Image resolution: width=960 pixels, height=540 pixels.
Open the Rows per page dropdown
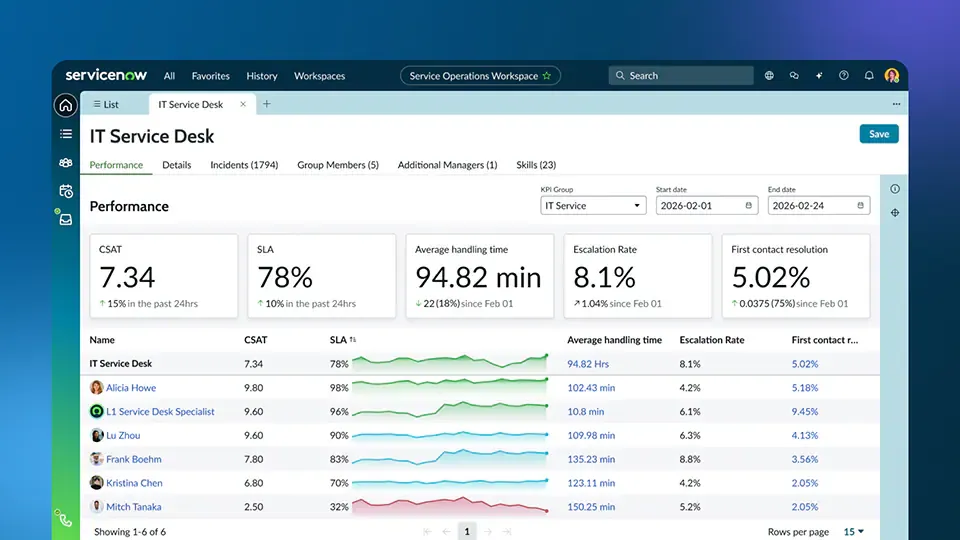853,531
